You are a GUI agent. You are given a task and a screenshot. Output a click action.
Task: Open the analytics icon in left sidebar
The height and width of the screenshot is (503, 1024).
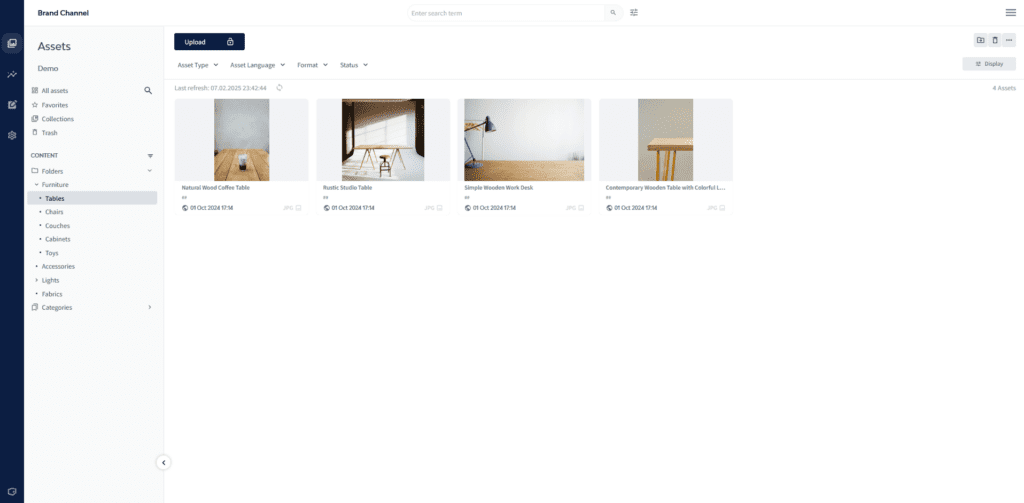pyautogui.click(x=12, y=74)
